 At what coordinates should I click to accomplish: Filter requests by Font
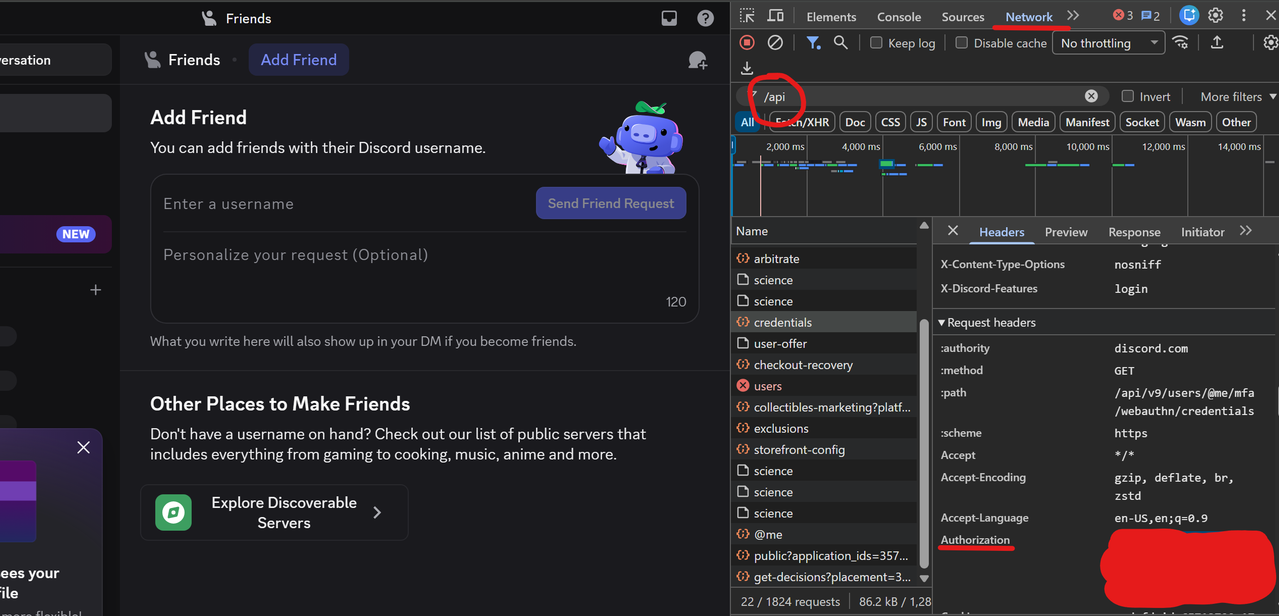point(955,122)
